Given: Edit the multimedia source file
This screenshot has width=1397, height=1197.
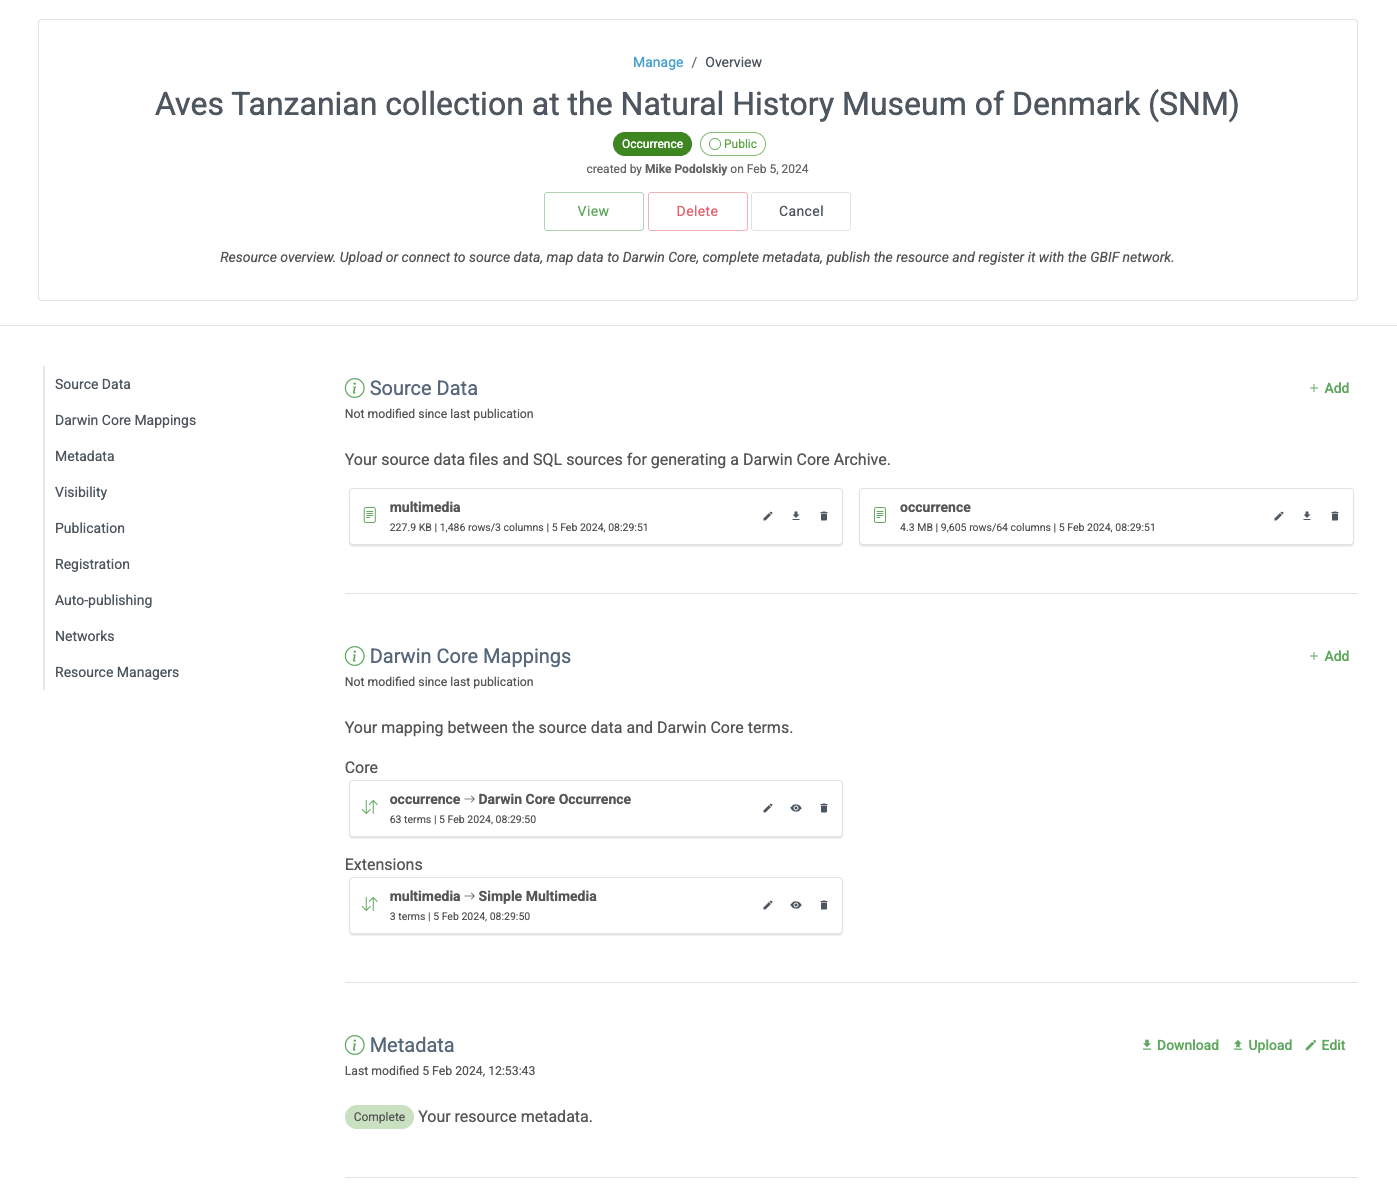Looking at the screenshot, I should [x=768, y=516].
